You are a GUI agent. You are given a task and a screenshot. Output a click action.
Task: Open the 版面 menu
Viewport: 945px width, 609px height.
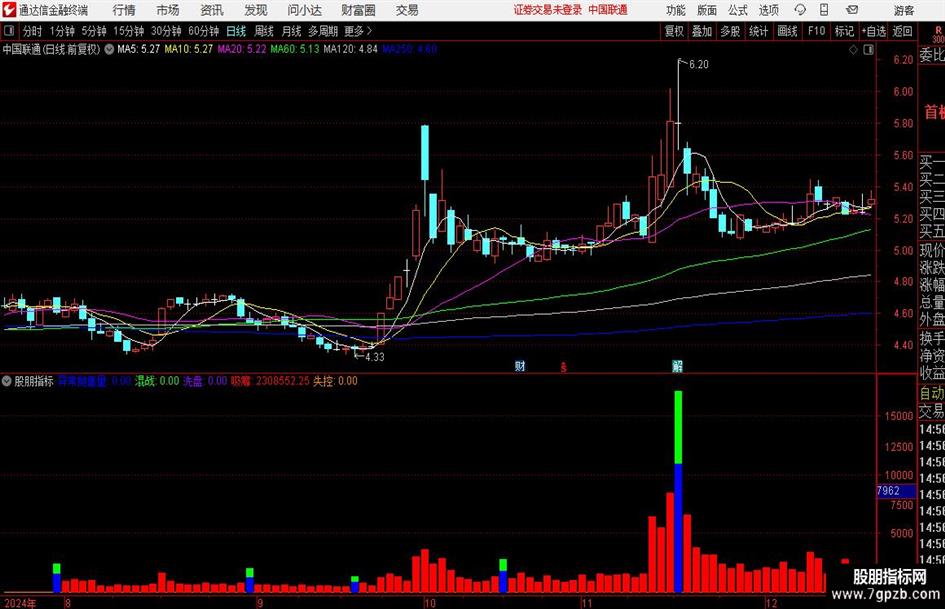pos(706,10)
